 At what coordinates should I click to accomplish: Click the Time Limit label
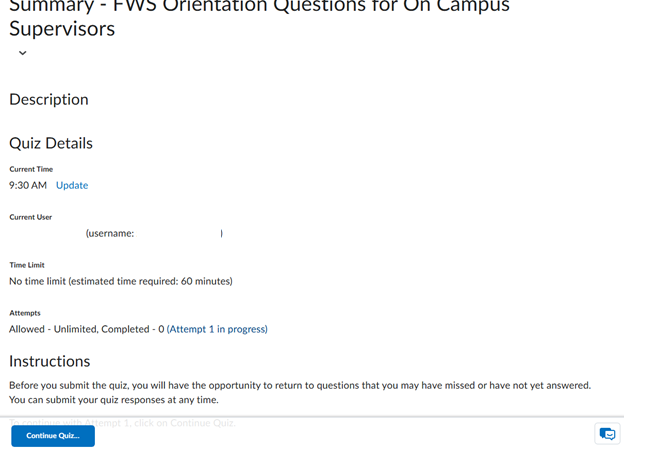tap(27, 265)
